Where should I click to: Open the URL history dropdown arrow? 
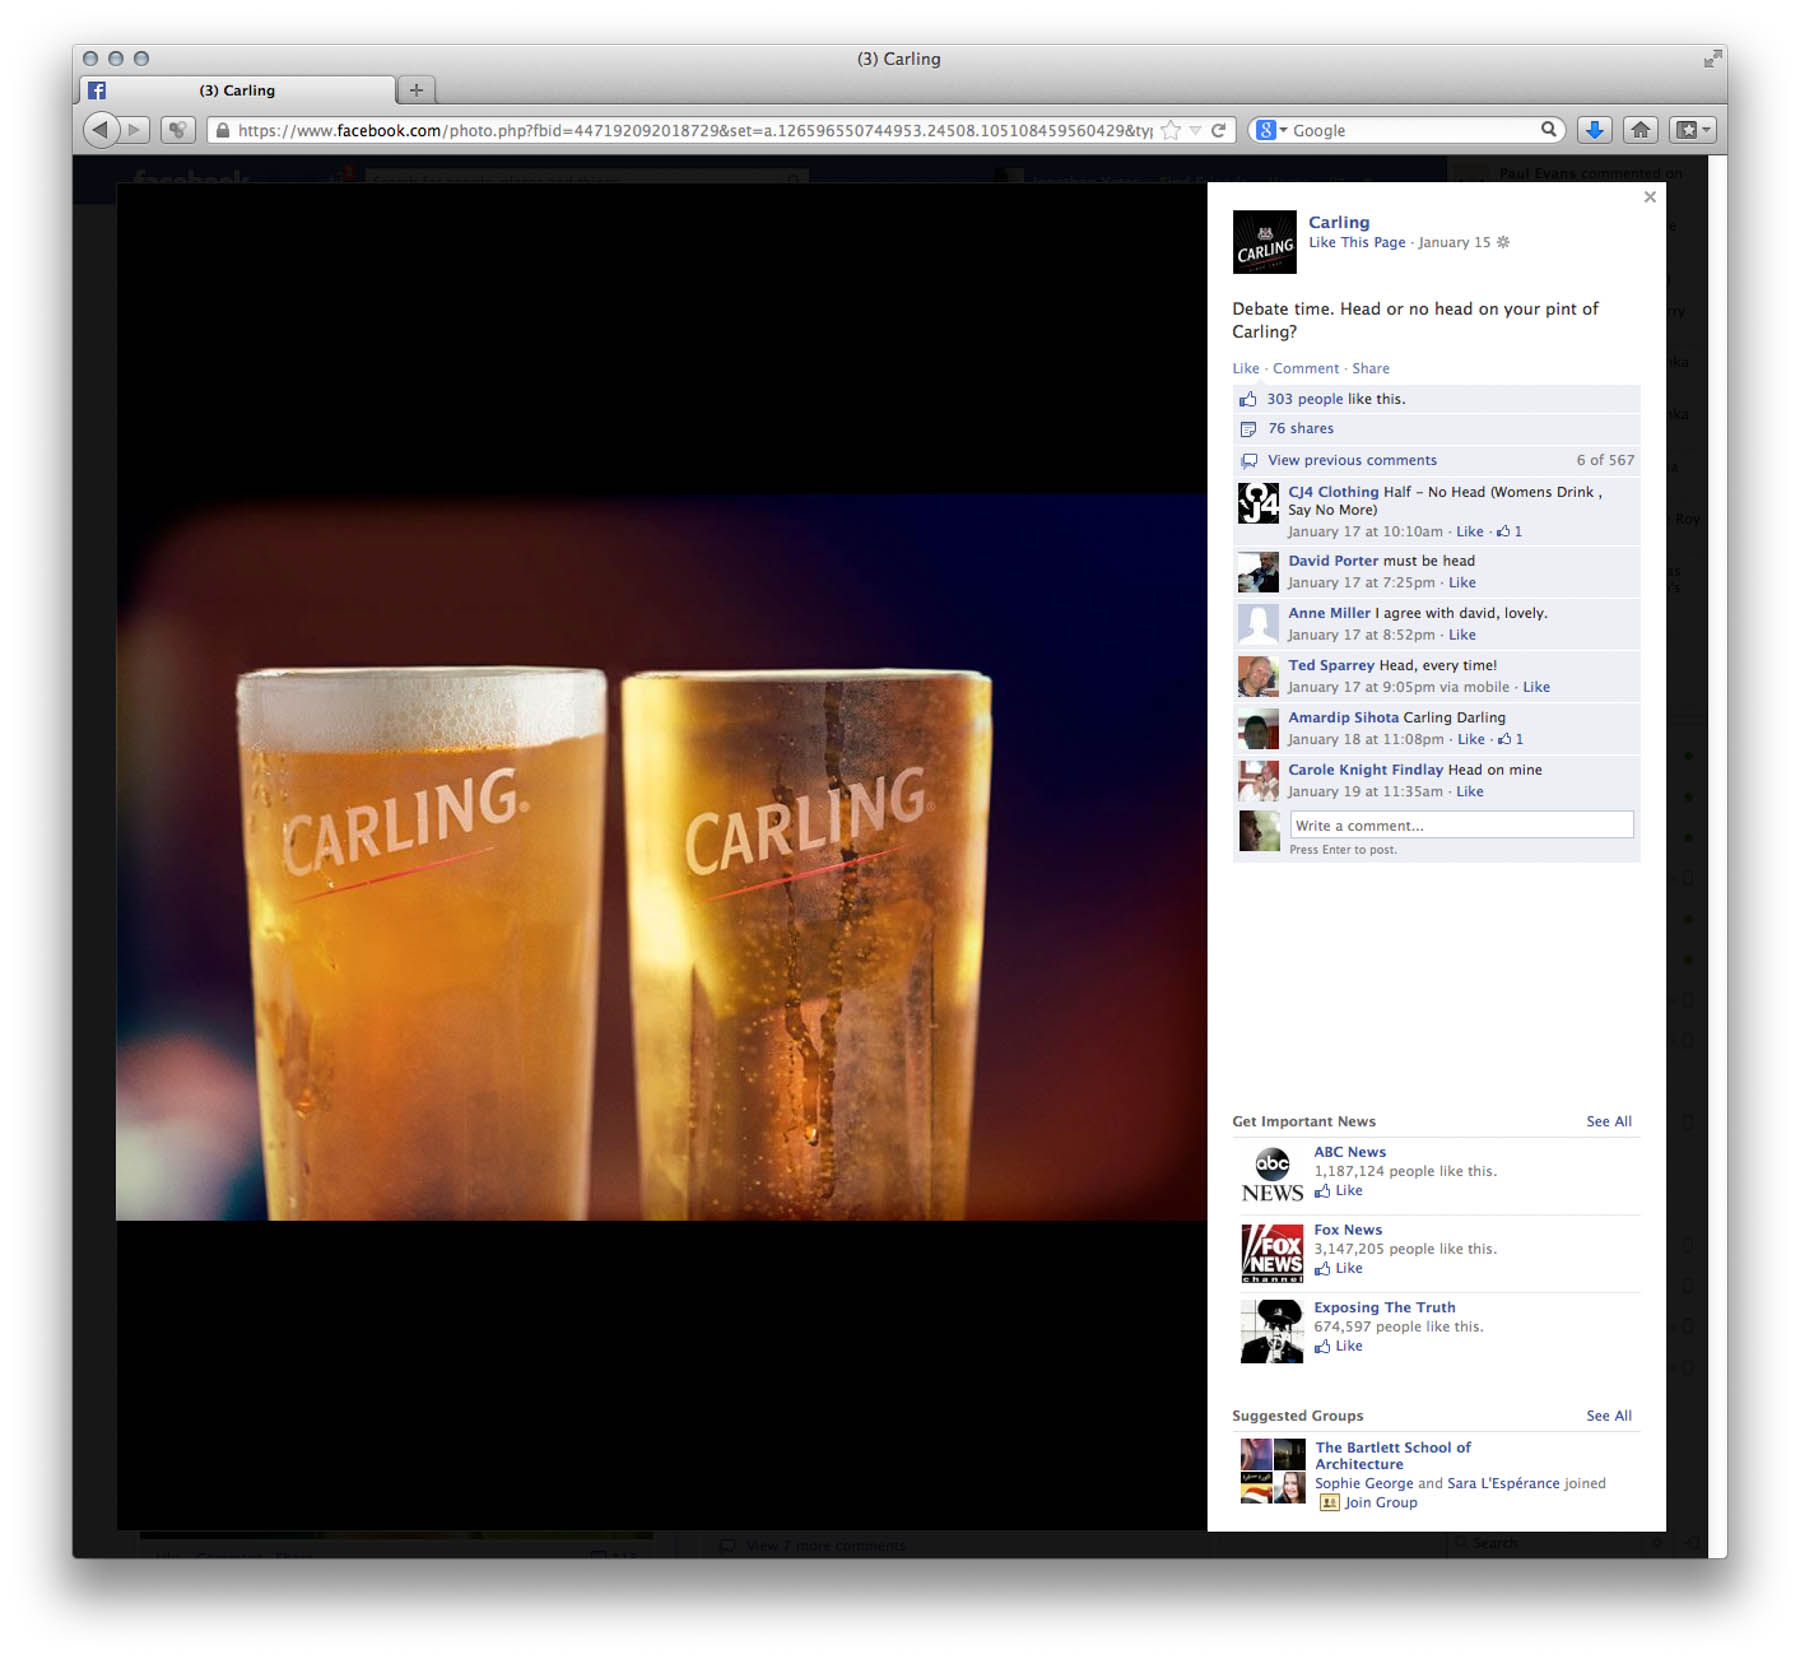pos(1195,131)
